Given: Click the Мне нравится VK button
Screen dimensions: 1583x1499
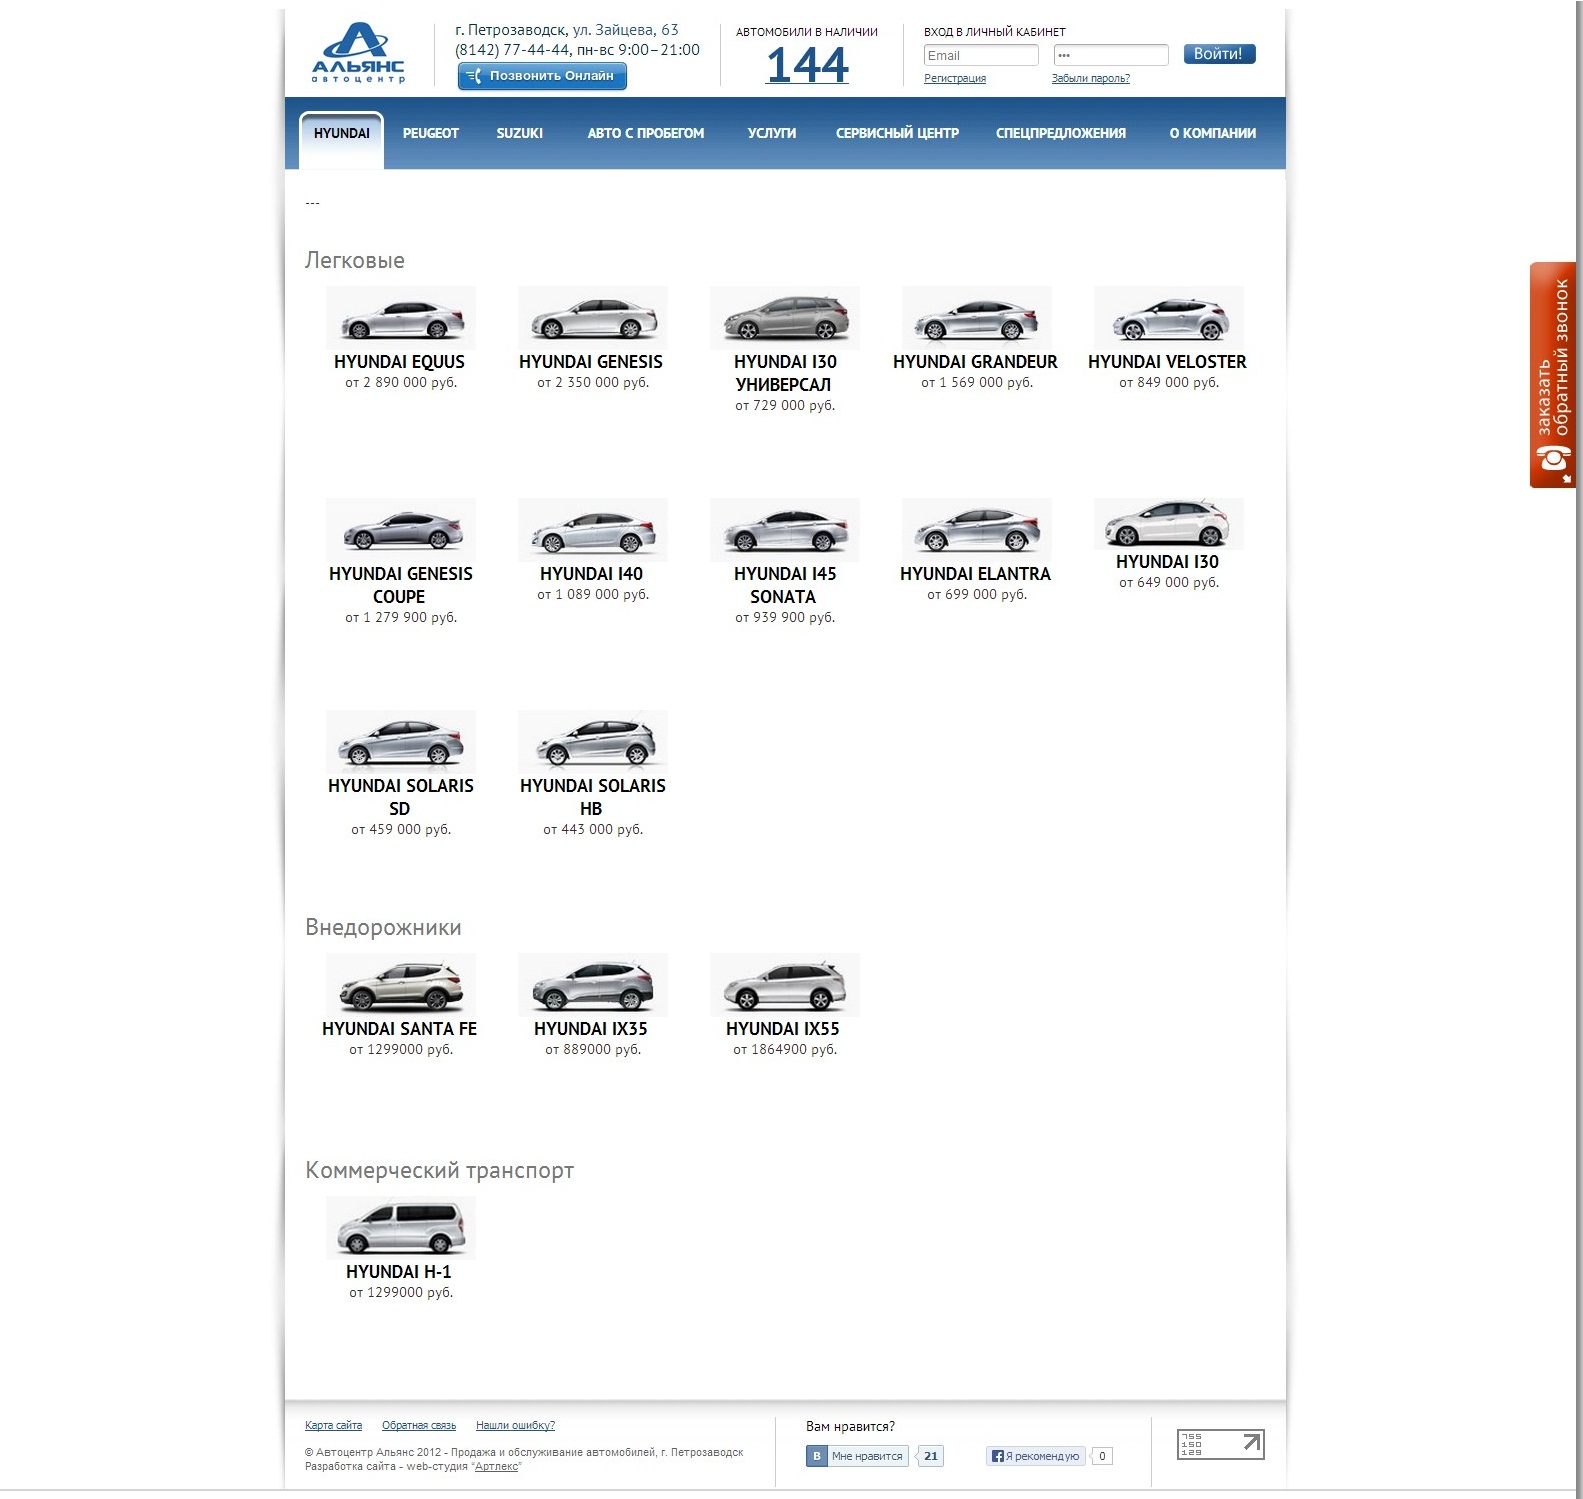Looking at the screenshot, I should click(x=856, y=1456).
